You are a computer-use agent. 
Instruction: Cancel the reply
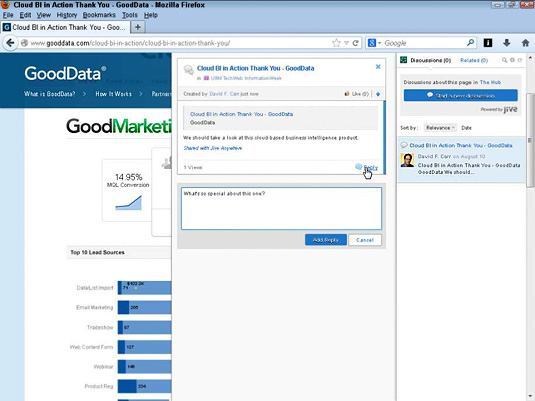[365, 240]
